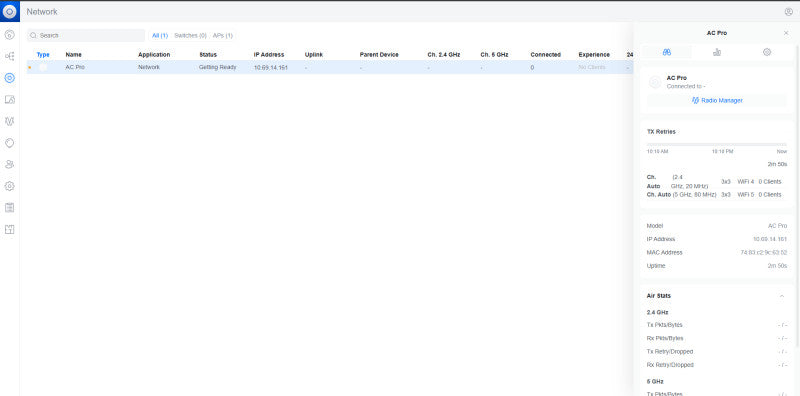This screenshot has height=396, width=800.
Task: Sort by the IP Address column header
Action: (x=269, y=55)
